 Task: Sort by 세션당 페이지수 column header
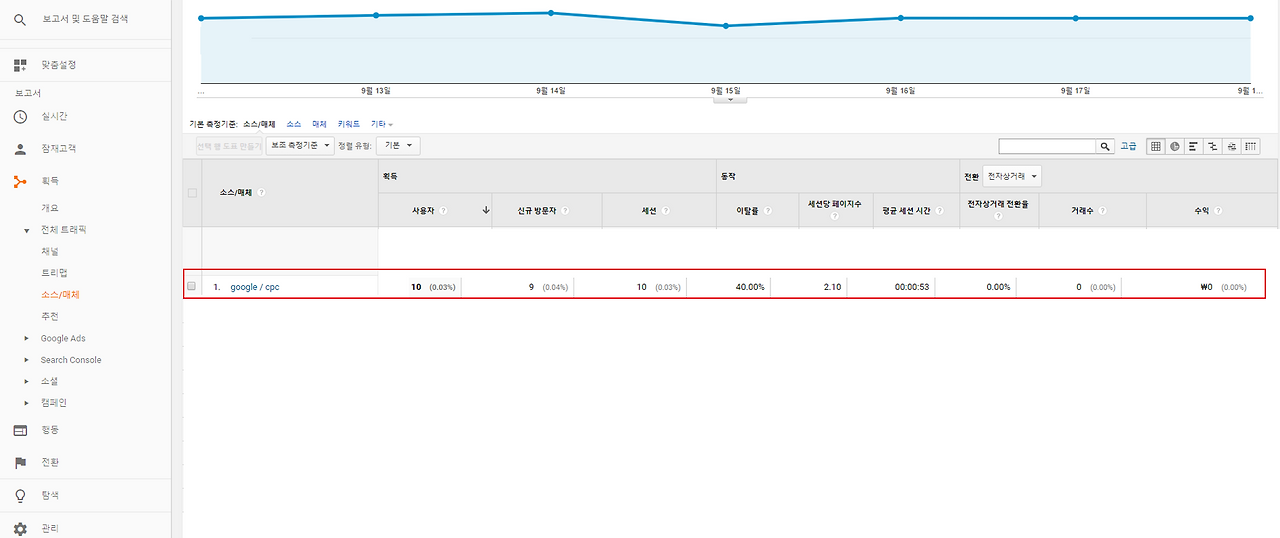[x=835, y=204]
